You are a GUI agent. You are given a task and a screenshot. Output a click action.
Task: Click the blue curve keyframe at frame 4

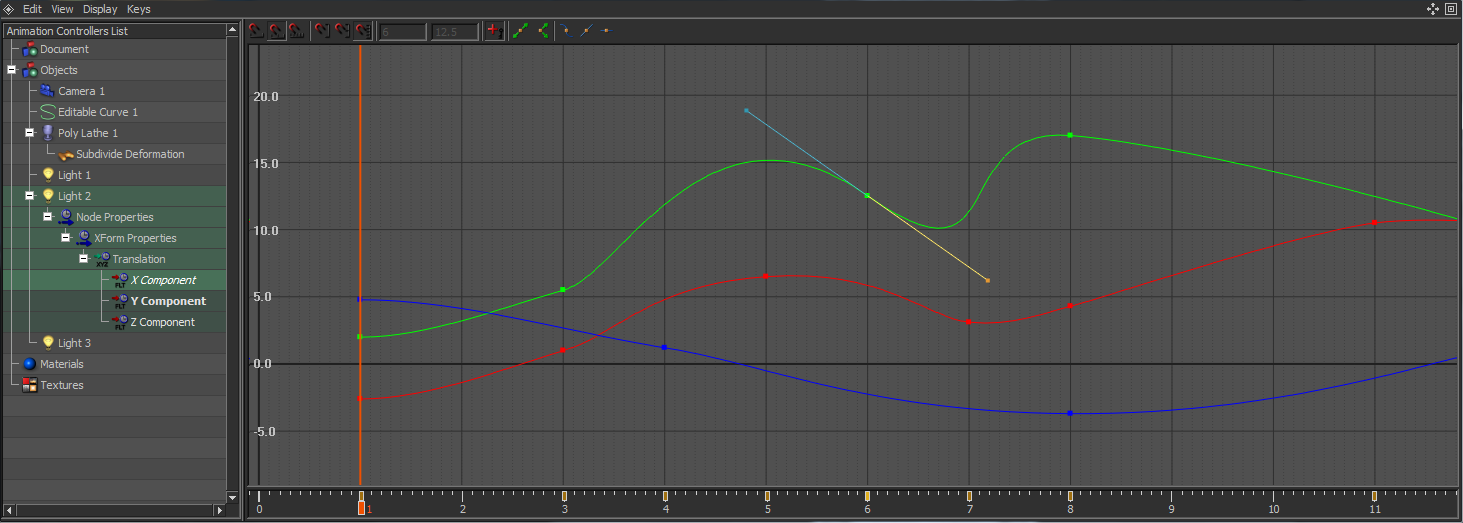[665, 347]
